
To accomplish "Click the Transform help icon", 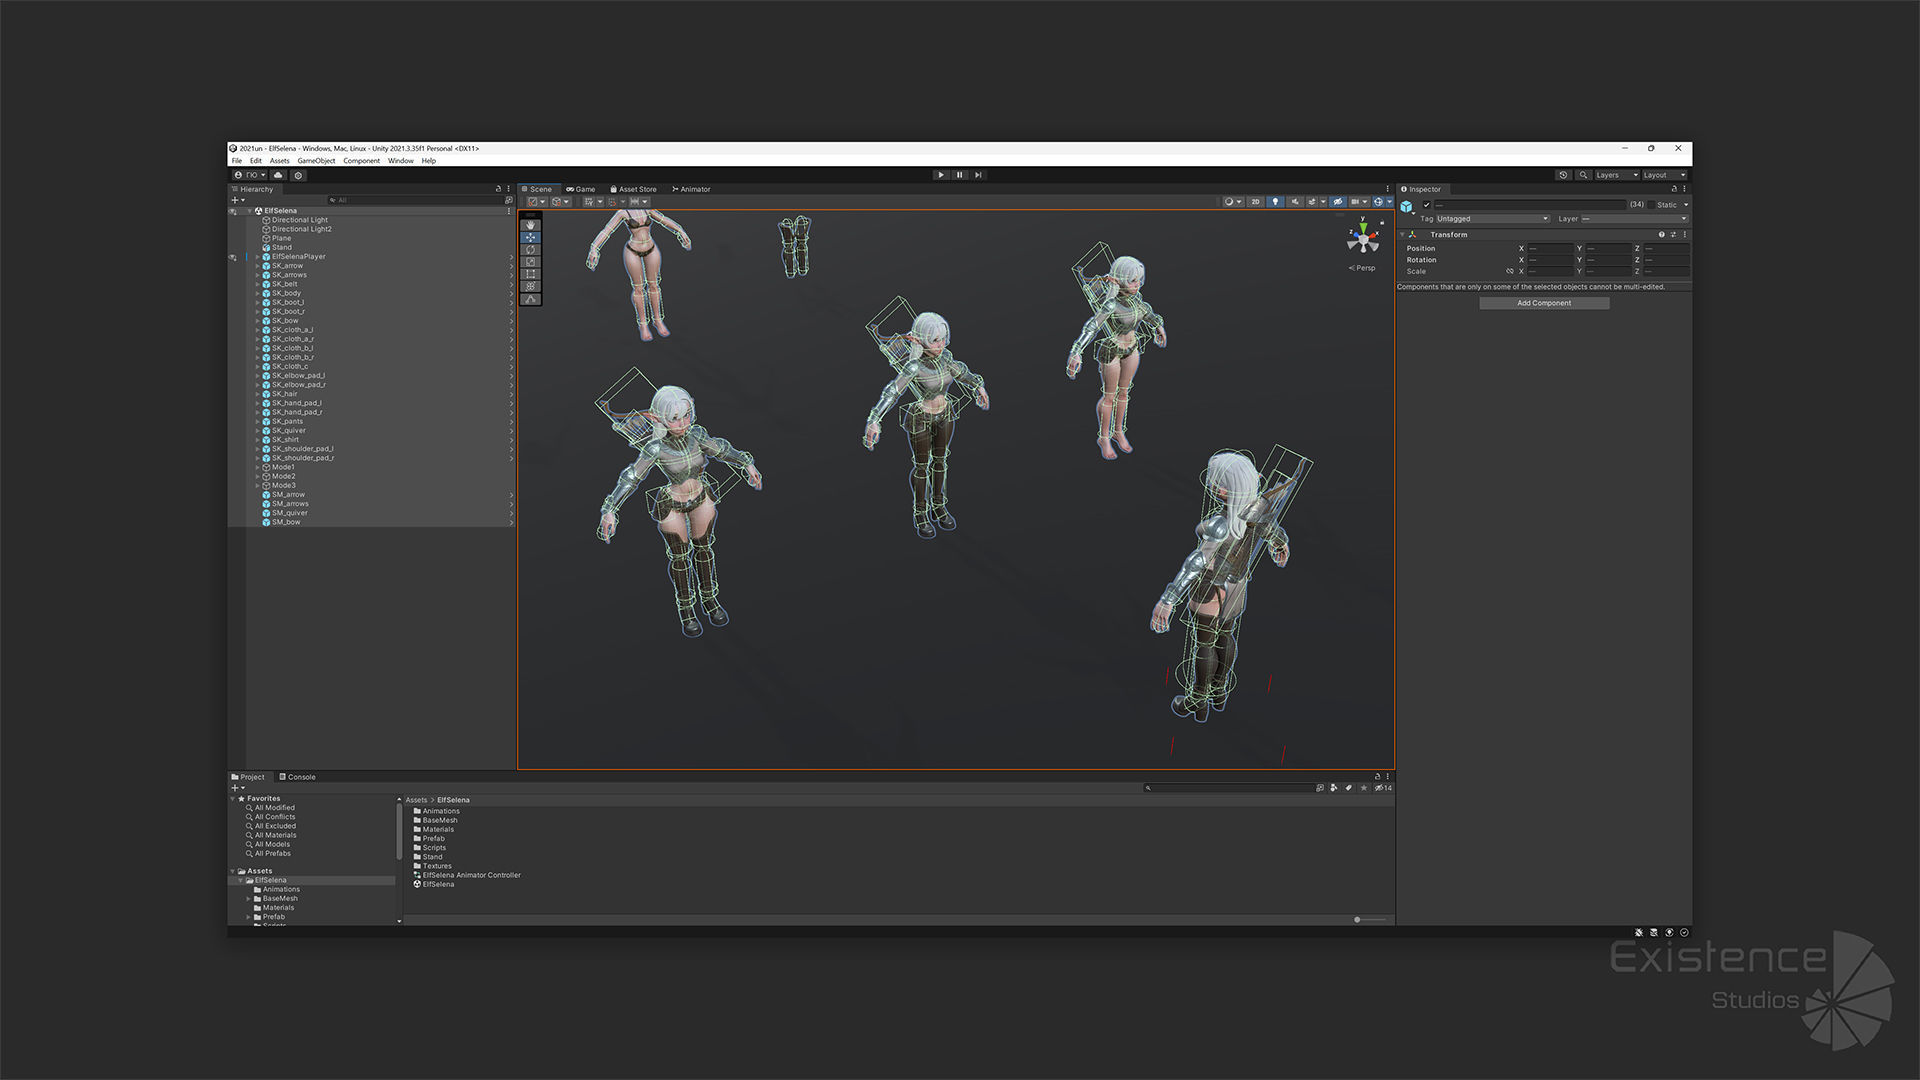I will (1662, 235).
